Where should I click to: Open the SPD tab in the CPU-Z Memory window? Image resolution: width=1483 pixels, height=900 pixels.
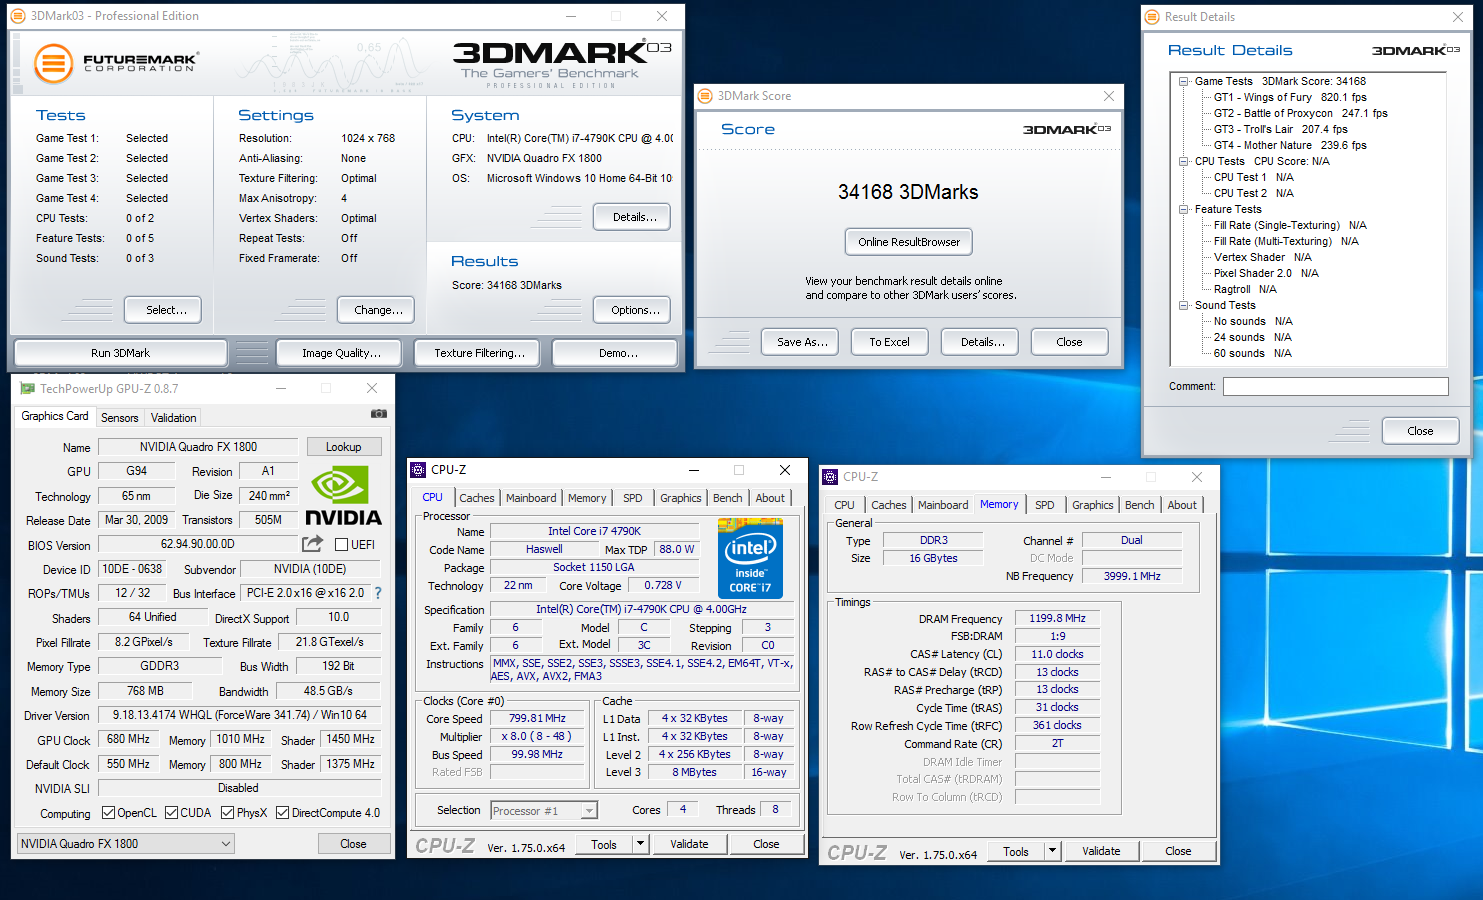tap(1045, 505)
